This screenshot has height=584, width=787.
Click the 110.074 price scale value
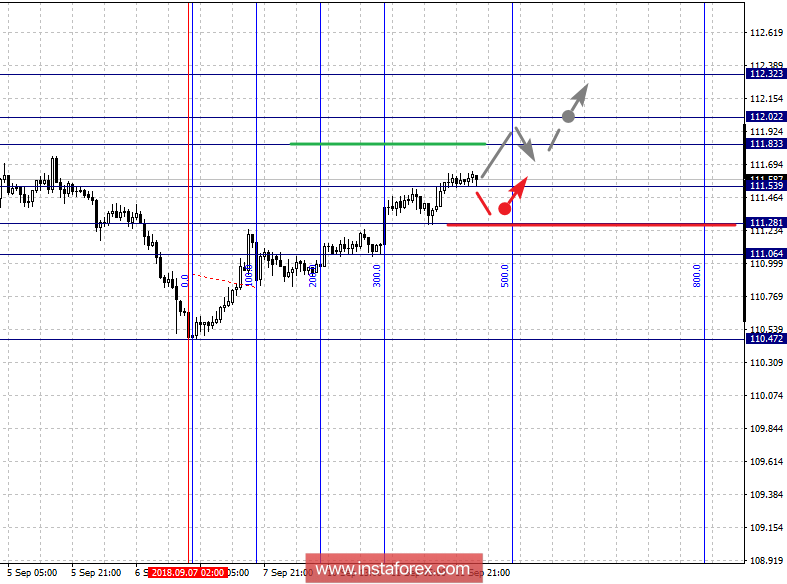pyautogui.click(x=766, y=395)
